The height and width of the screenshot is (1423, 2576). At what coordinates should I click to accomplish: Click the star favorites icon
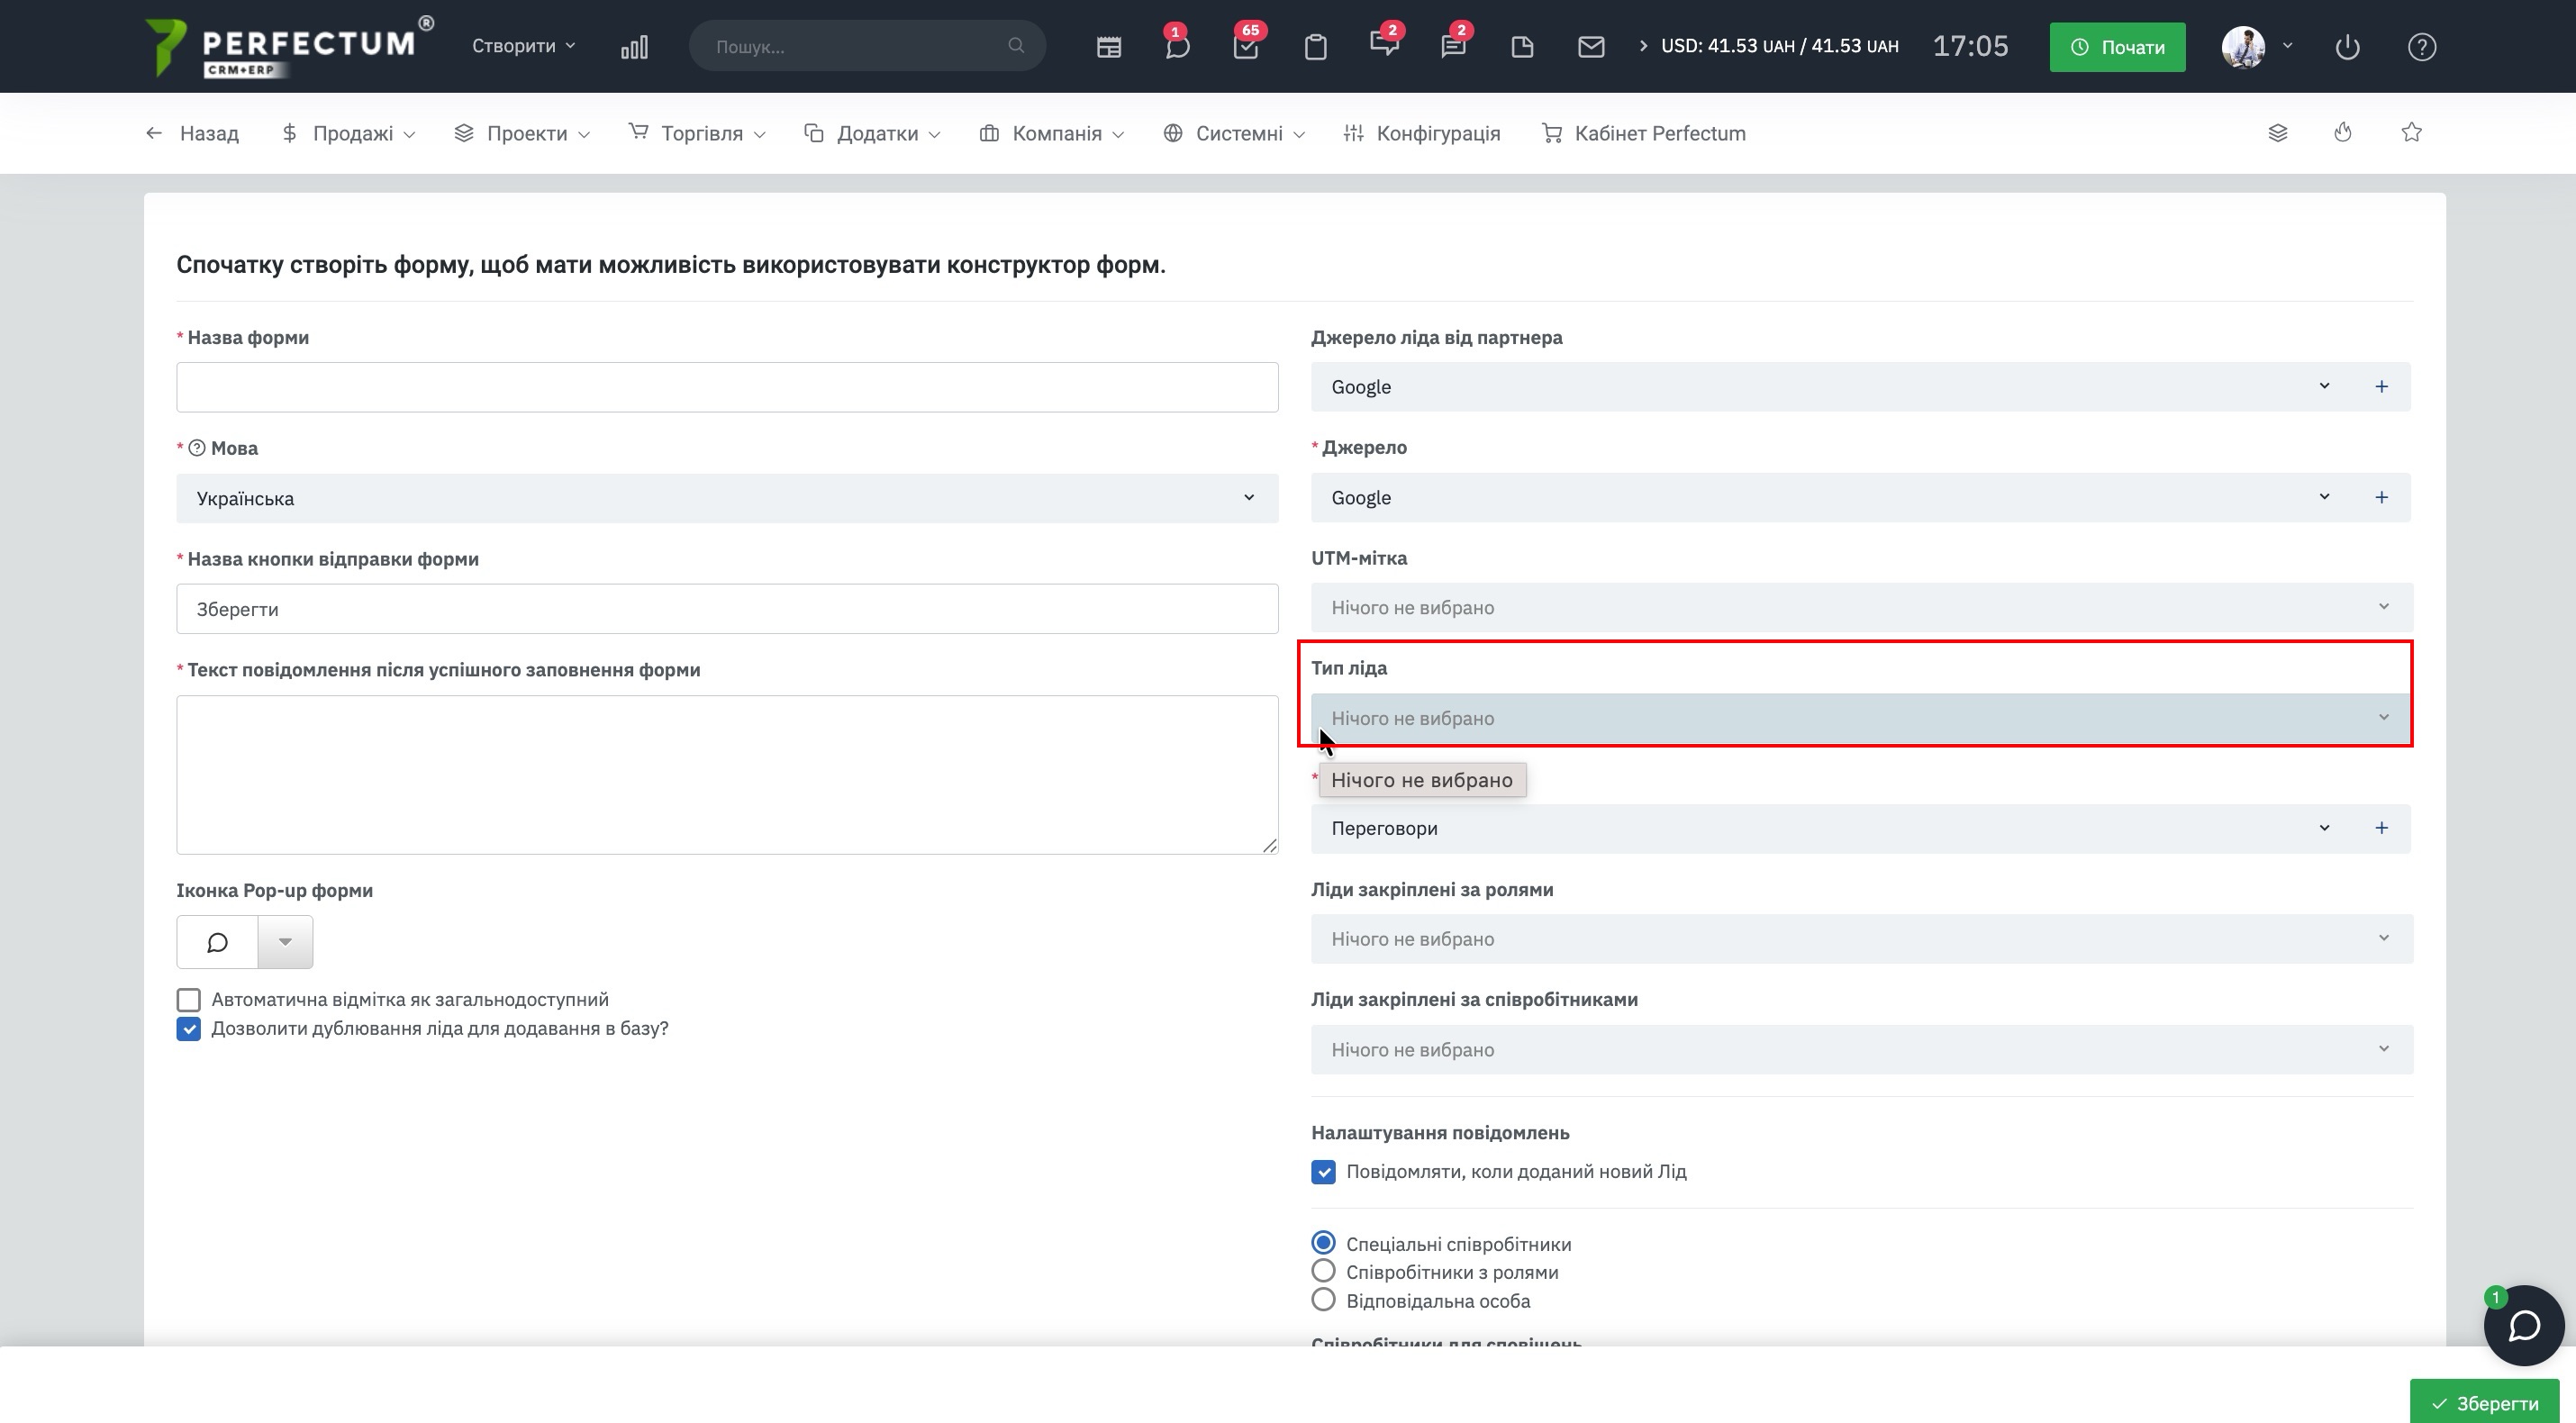point(2411,133)
